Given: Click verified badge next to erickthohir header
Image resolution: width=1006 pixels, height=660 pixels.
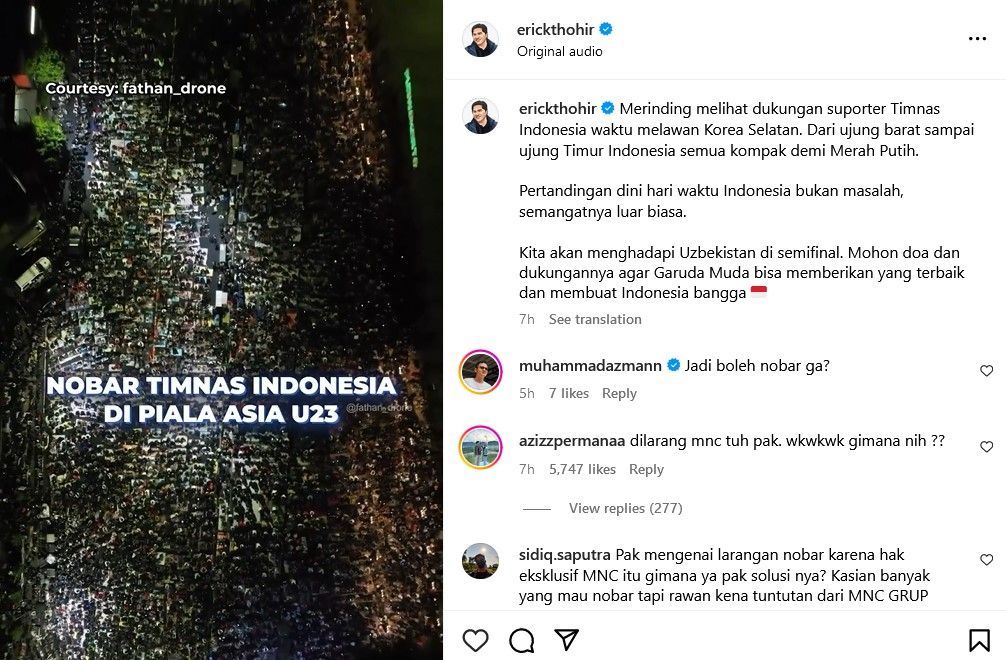Looking at the screenshot, I should (606, 29).
